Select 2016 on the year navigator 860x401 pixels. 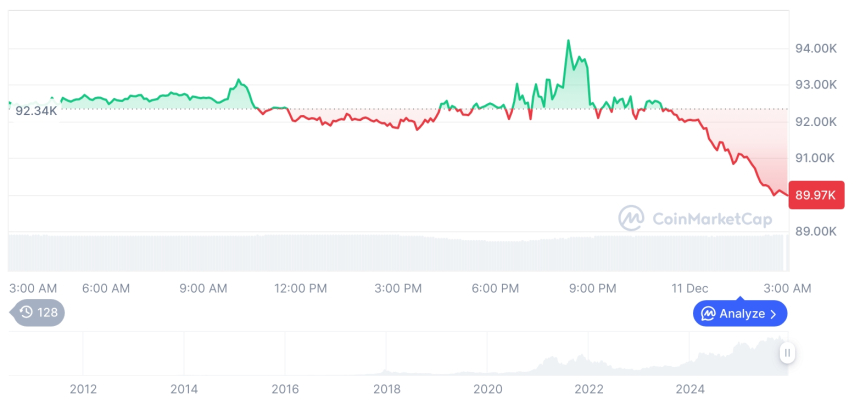285,389
